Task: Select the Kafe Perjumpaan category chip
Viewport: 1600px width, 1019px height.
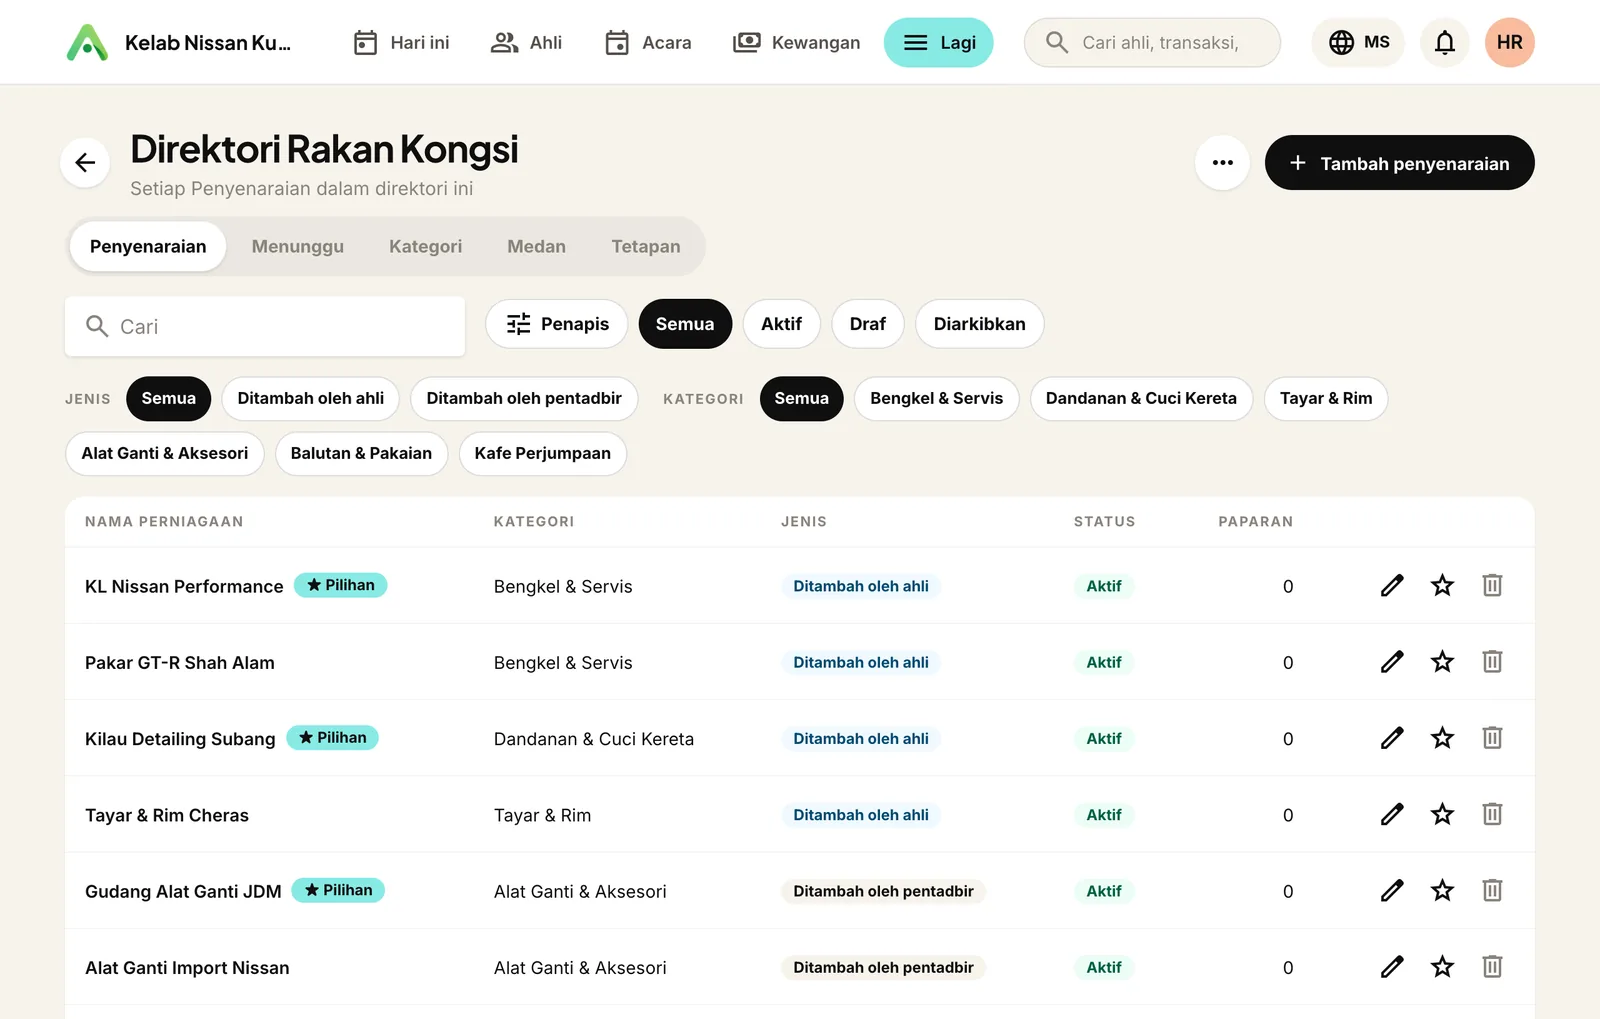Action: click(543, 453)
